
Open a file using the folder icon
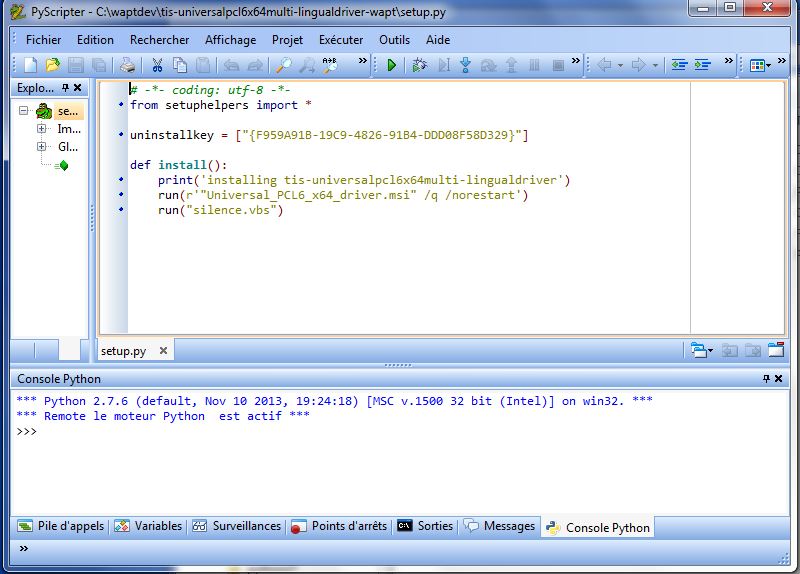(52, 65)
